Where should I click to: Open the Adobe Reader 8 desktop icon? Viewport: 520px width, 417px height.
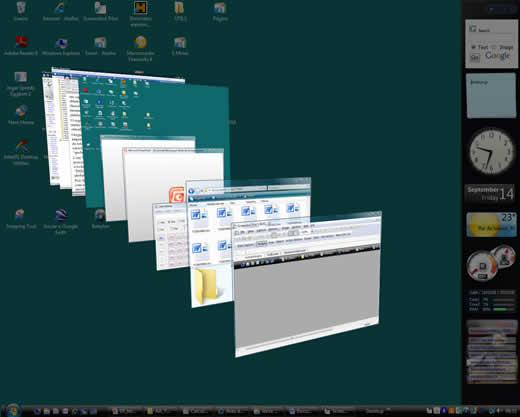pyautogui.click(x=21, y=45)
